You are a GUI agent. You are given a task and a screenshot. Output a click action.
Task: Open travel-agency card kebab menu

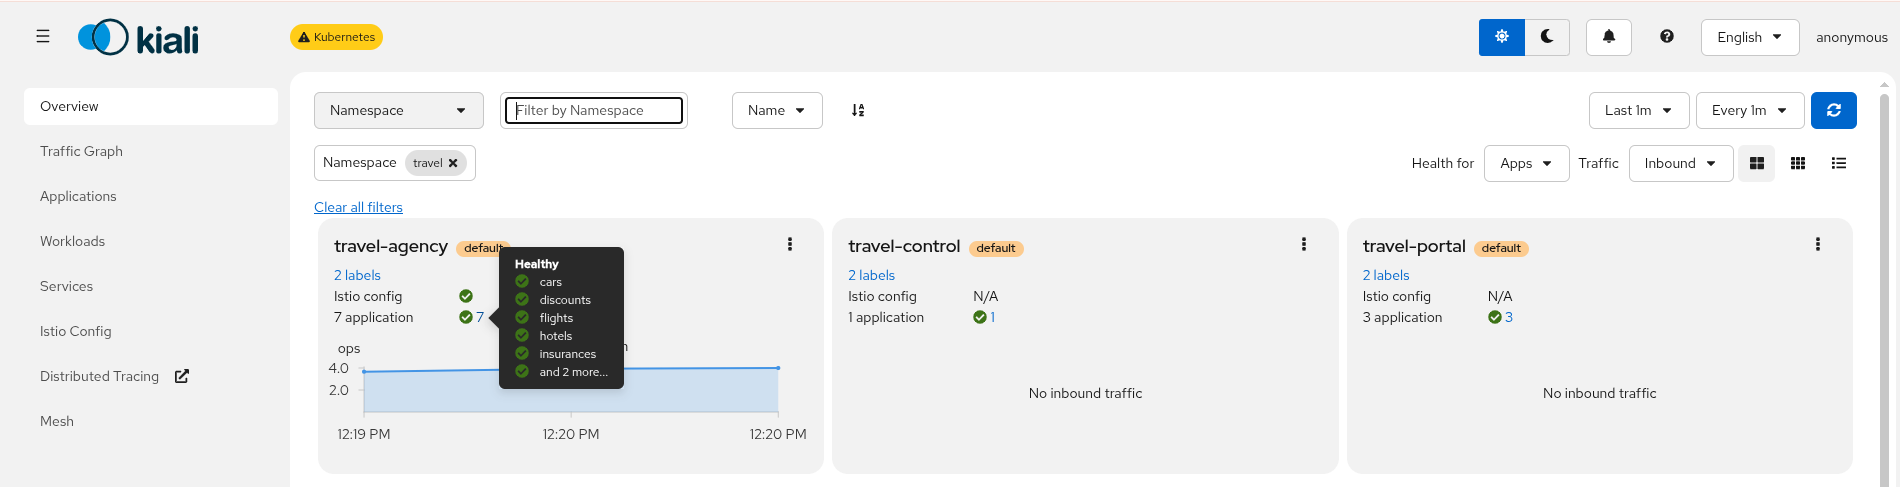click(x=790, y=244)
